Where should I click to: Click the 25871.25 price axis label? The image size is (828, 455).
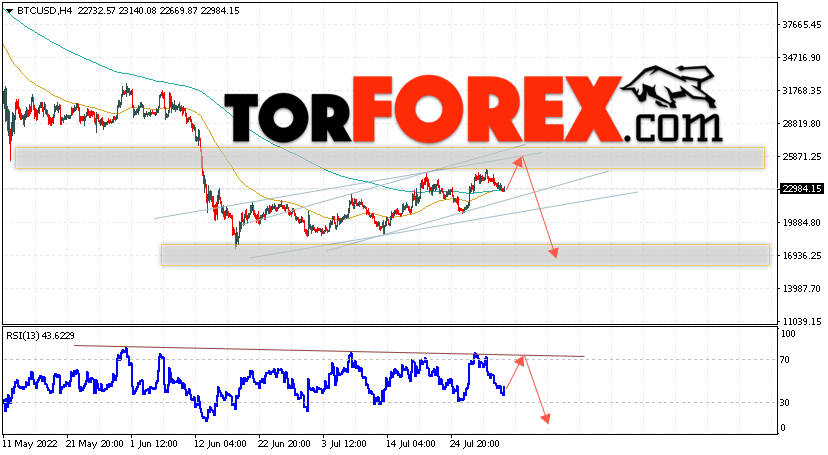click(x=802, y=157)
